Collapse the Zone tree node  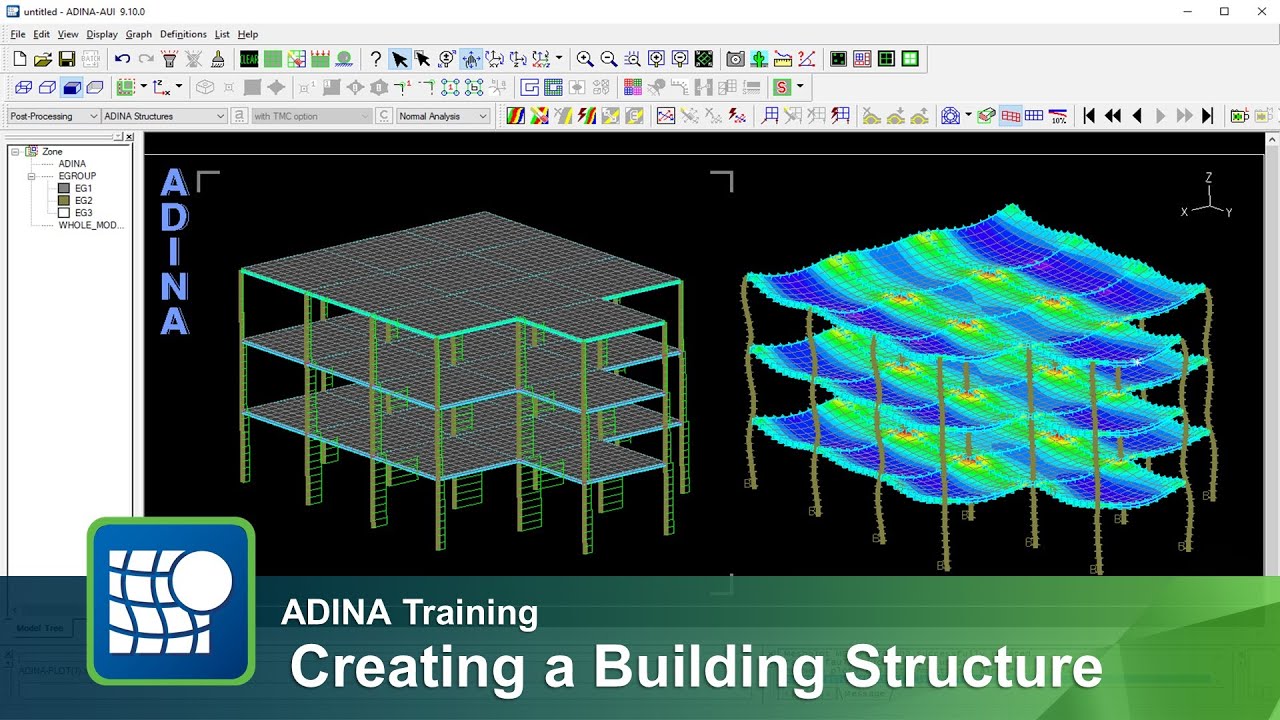coord(15,152)
